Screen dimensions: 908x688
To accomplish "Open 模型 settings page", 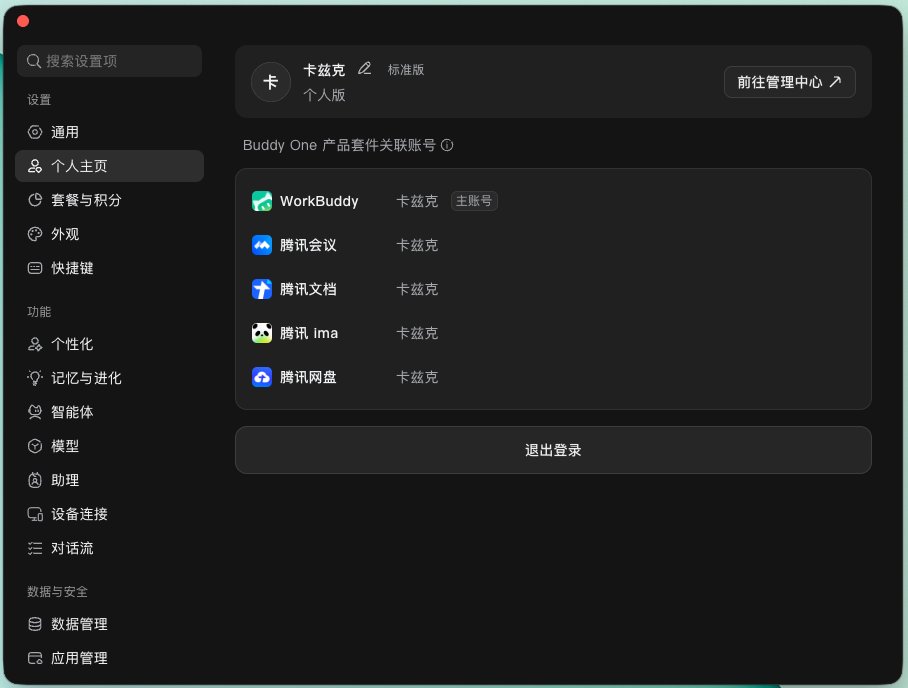I will coord(109,446).
